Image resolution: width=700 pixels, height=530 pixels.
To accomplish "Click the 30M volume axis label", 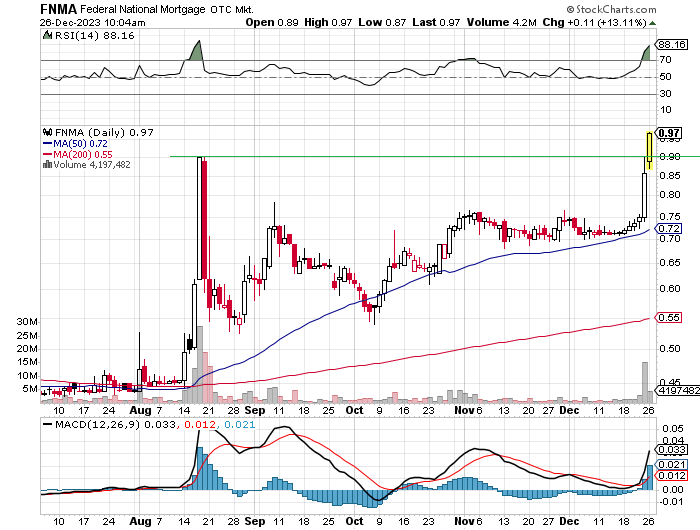I will [x=27, y=322].
